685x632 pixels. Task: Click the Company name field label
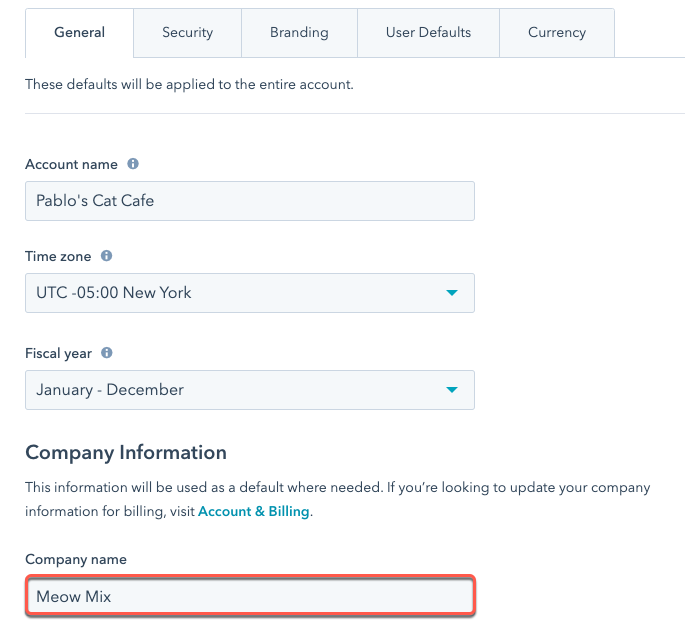click(x=76, y=560)
